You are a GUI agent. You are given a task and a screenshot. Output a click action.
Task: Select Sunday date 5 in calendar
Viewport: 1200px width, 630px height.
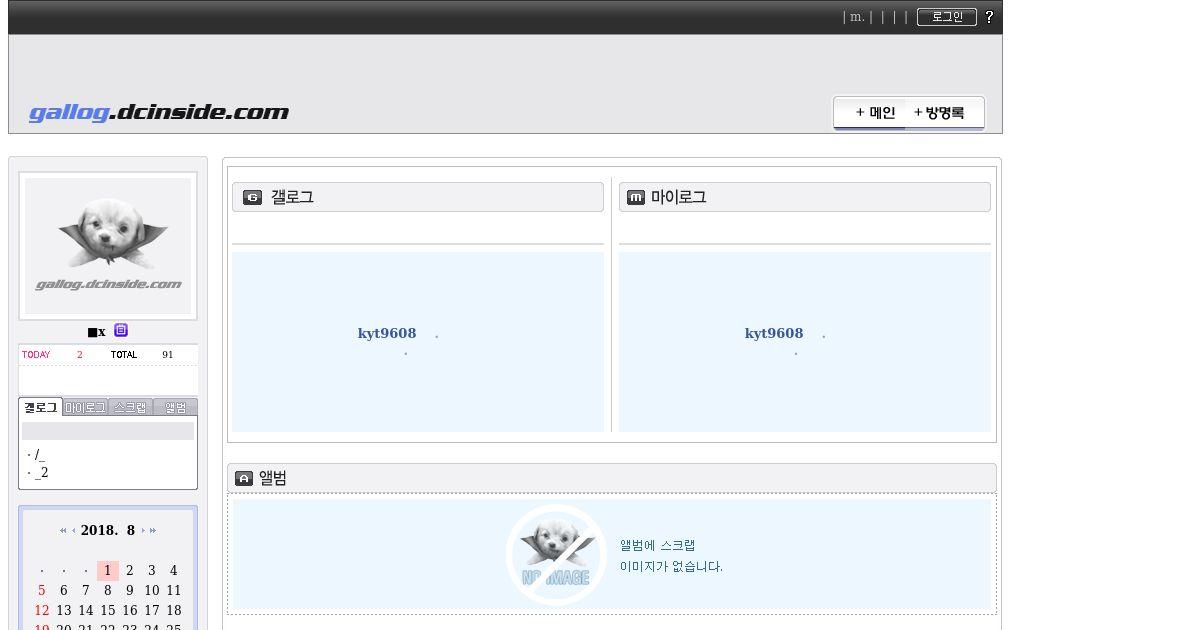pyautogui.click(x=42, y=591)
